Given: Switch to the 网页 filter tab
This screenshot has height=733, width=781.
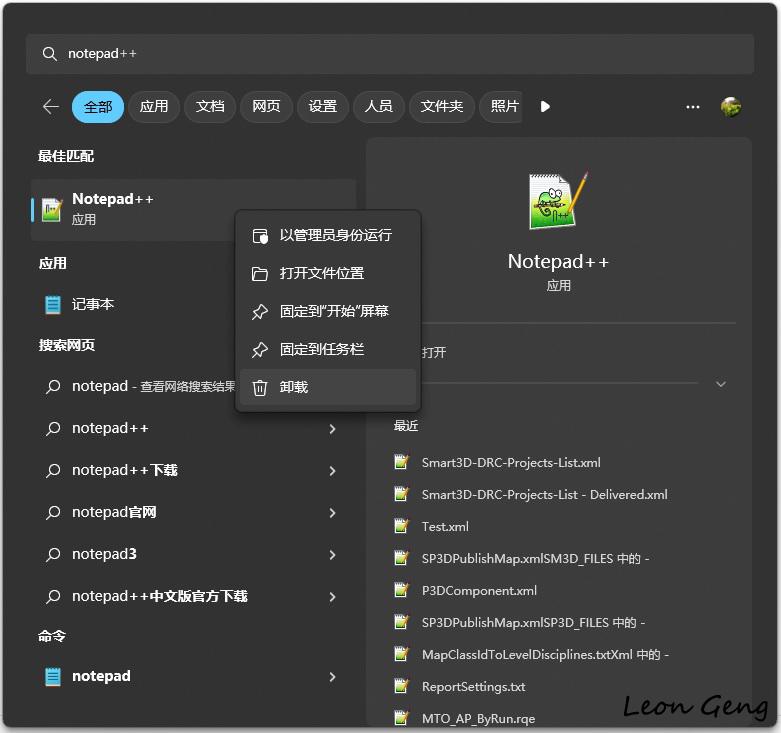Looking at the screenshot, I should coord(266,107).
